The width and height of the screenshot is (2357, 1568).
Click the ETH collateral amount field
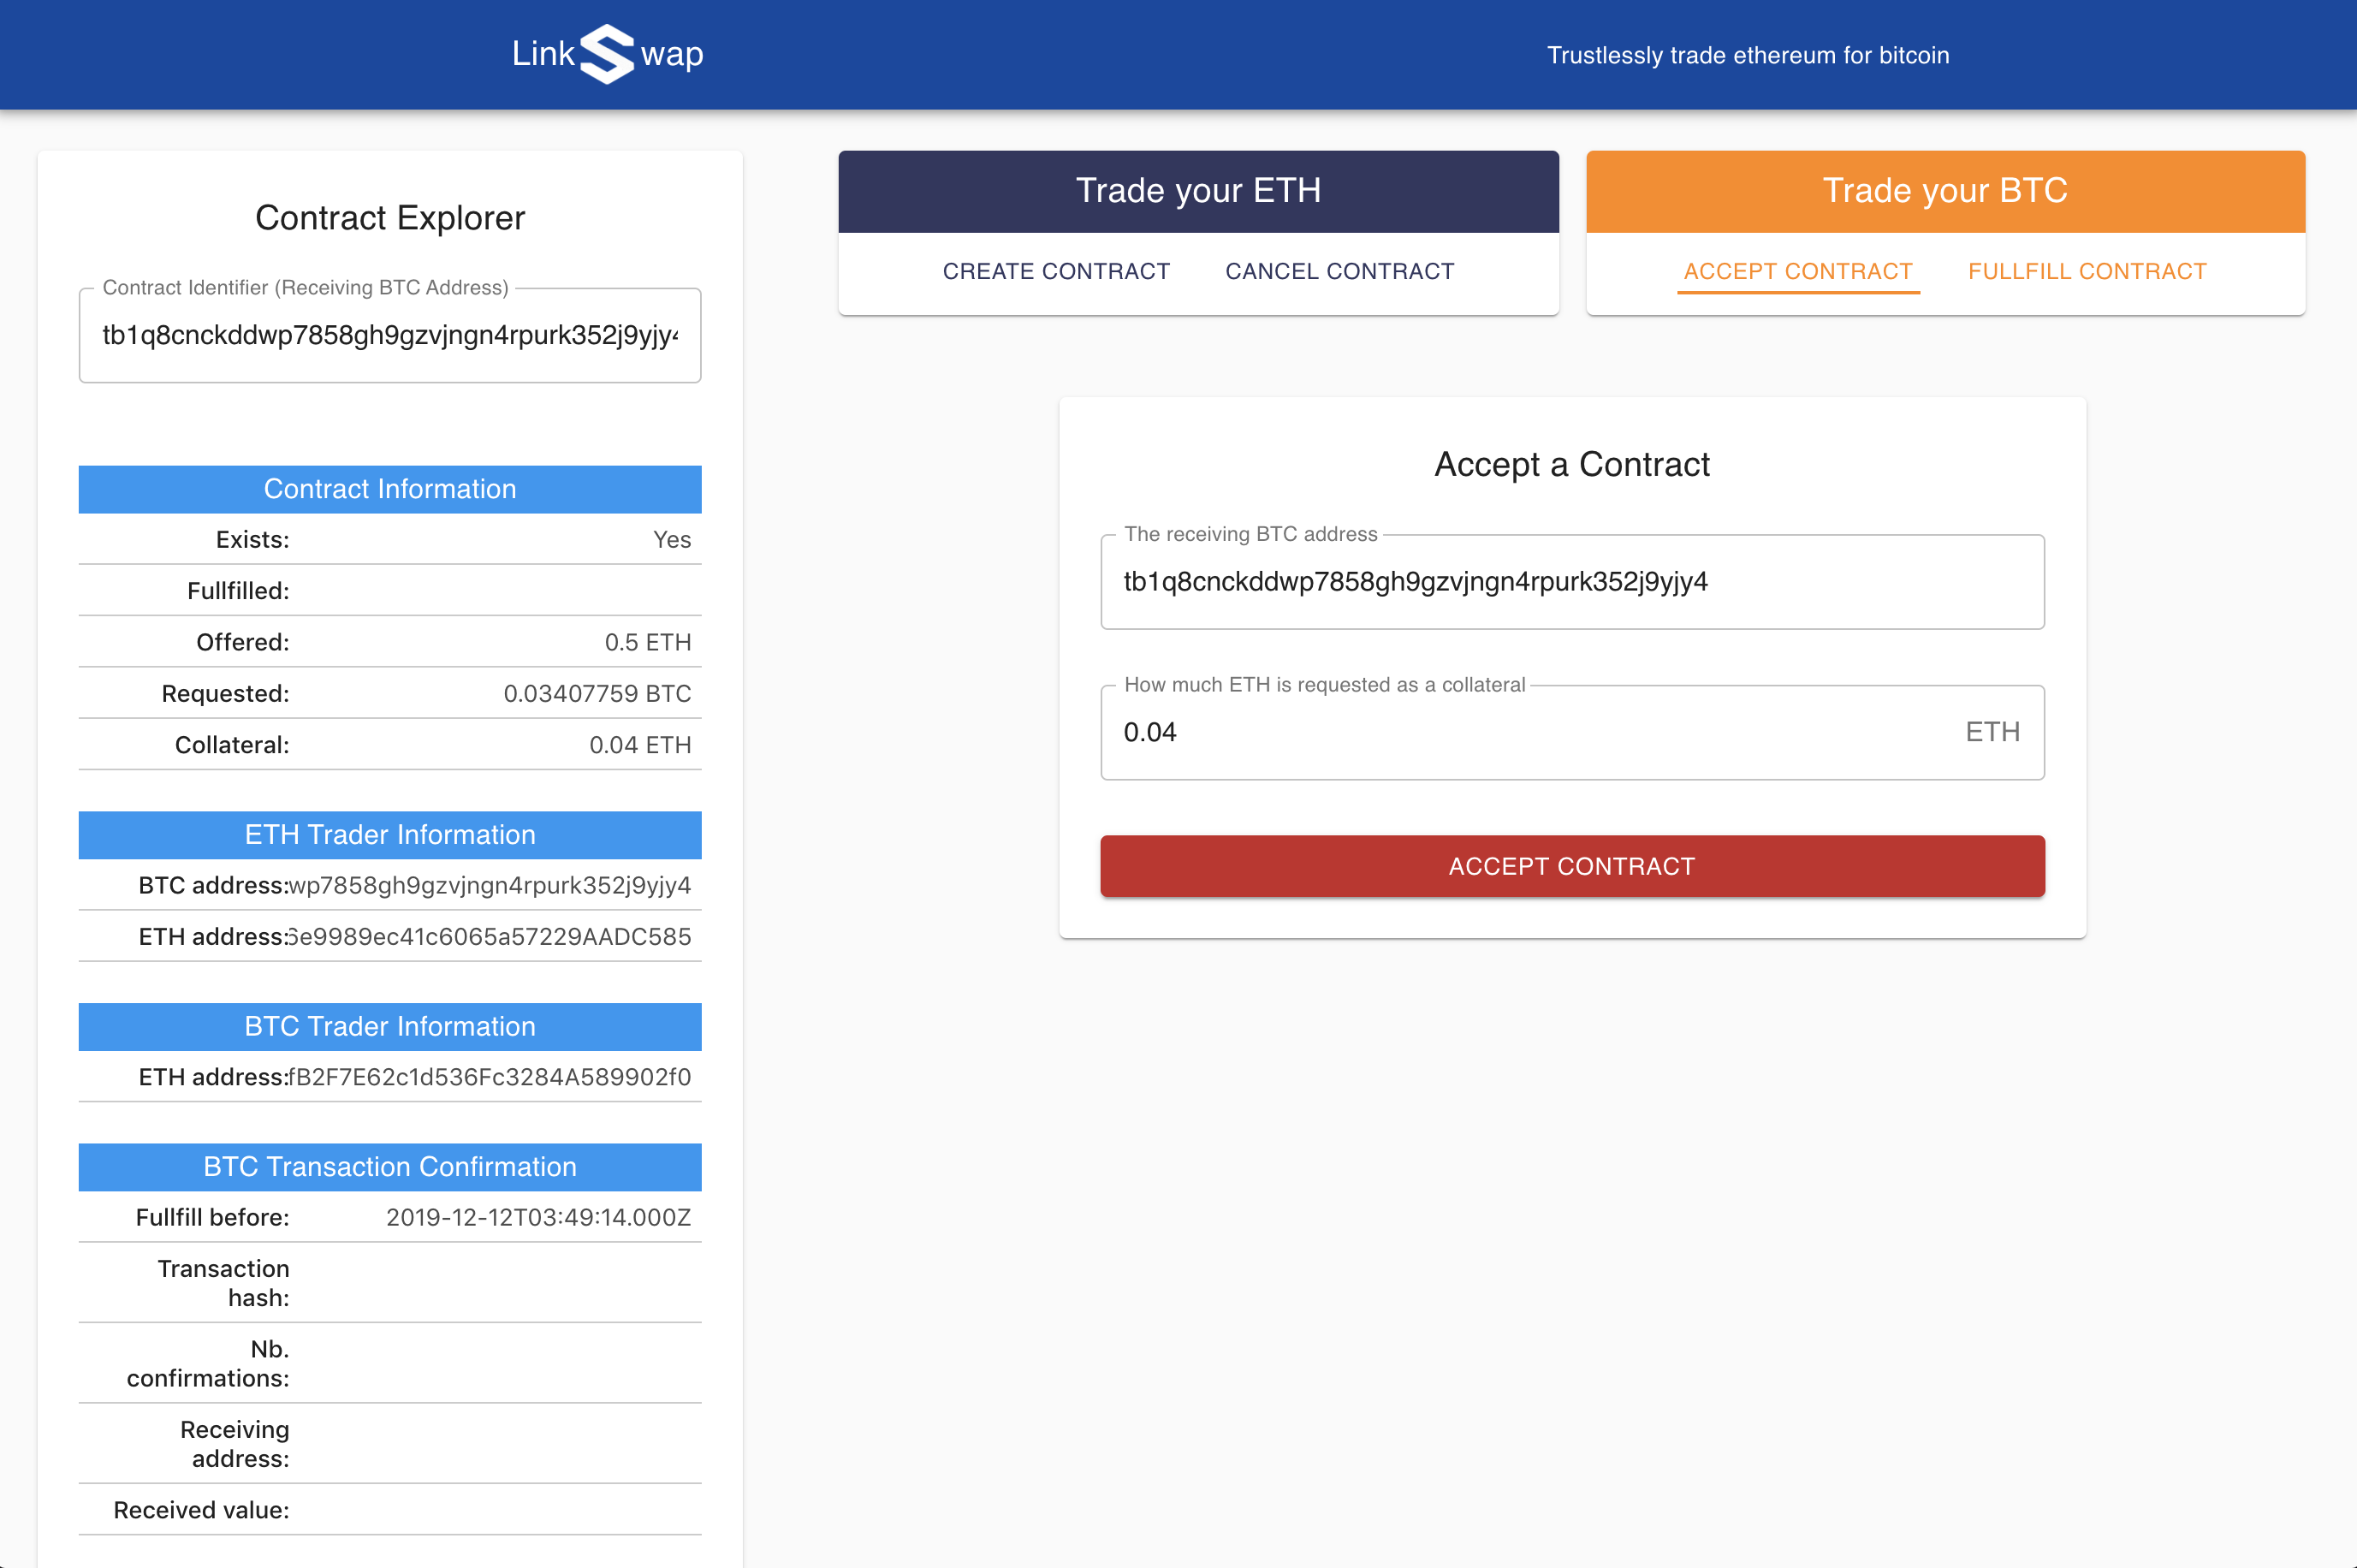pyautogui.click(x=1530, y=732)
